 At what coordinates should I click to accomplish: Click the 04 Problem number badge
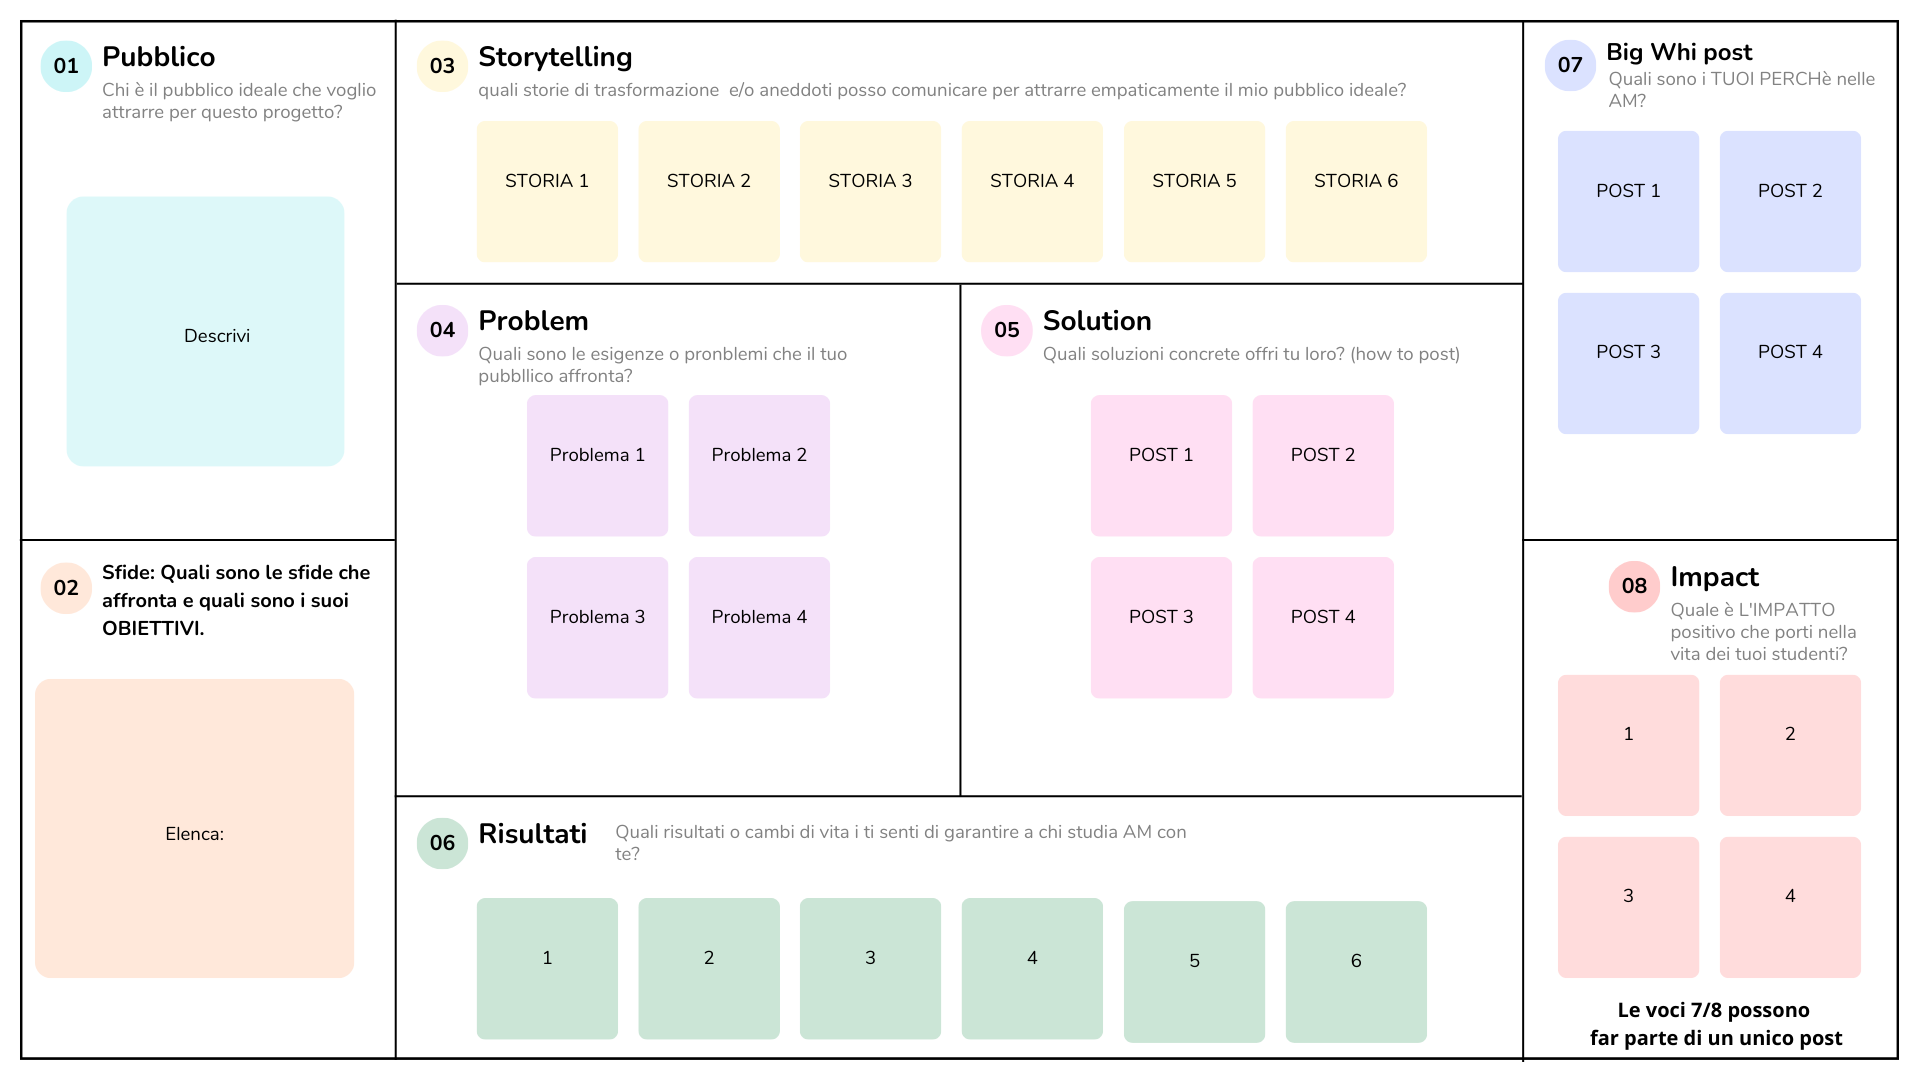442,330
